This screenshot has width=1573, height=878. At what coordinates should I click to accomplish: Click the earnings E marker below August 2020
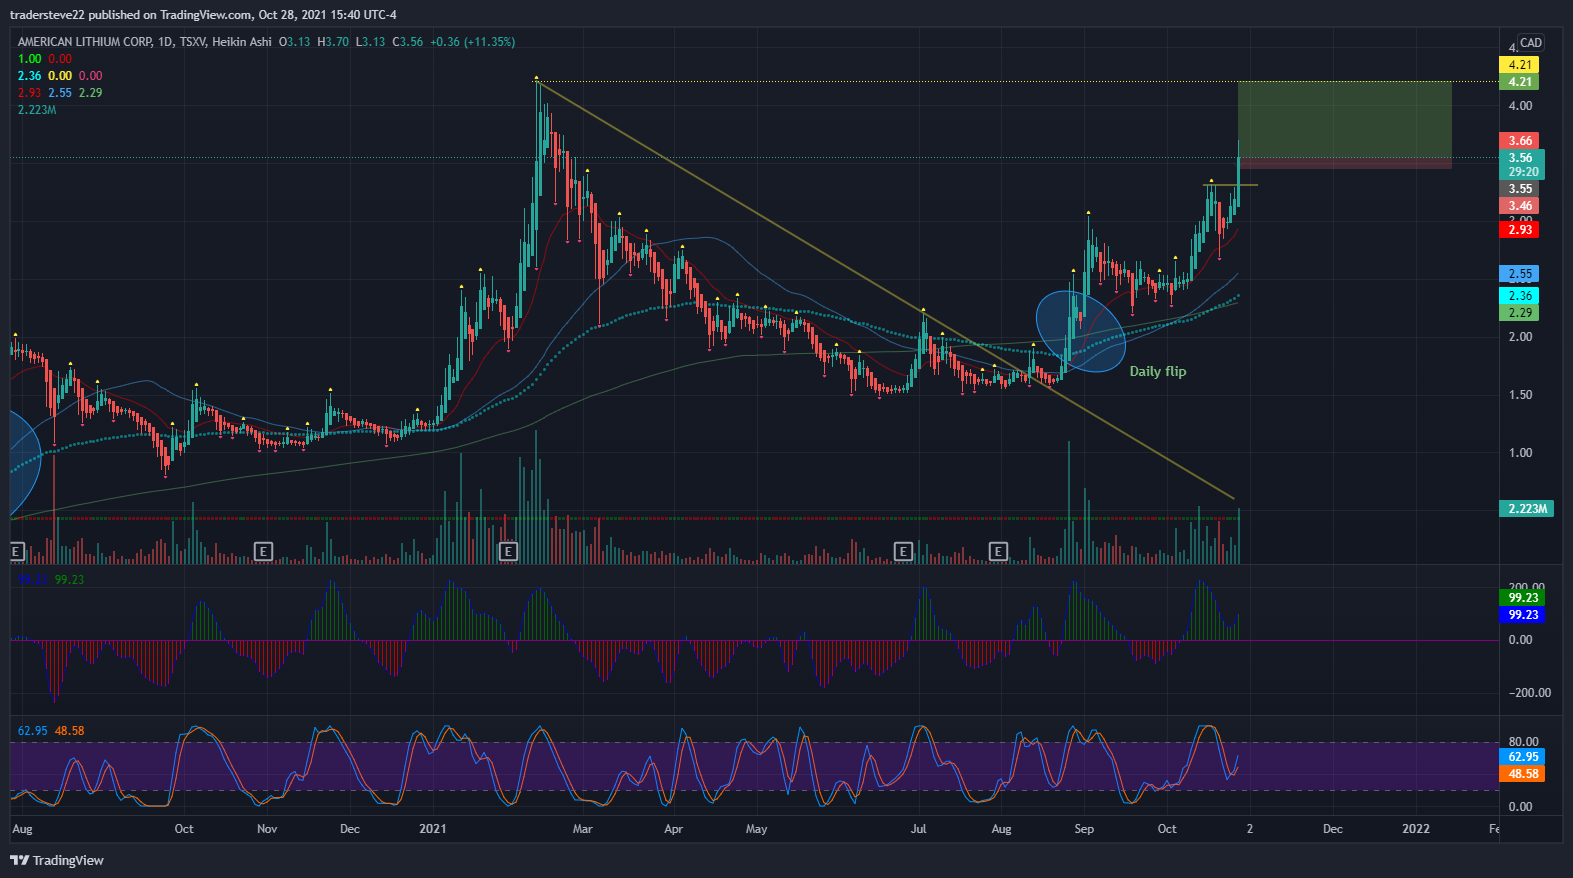click(16, 551)
